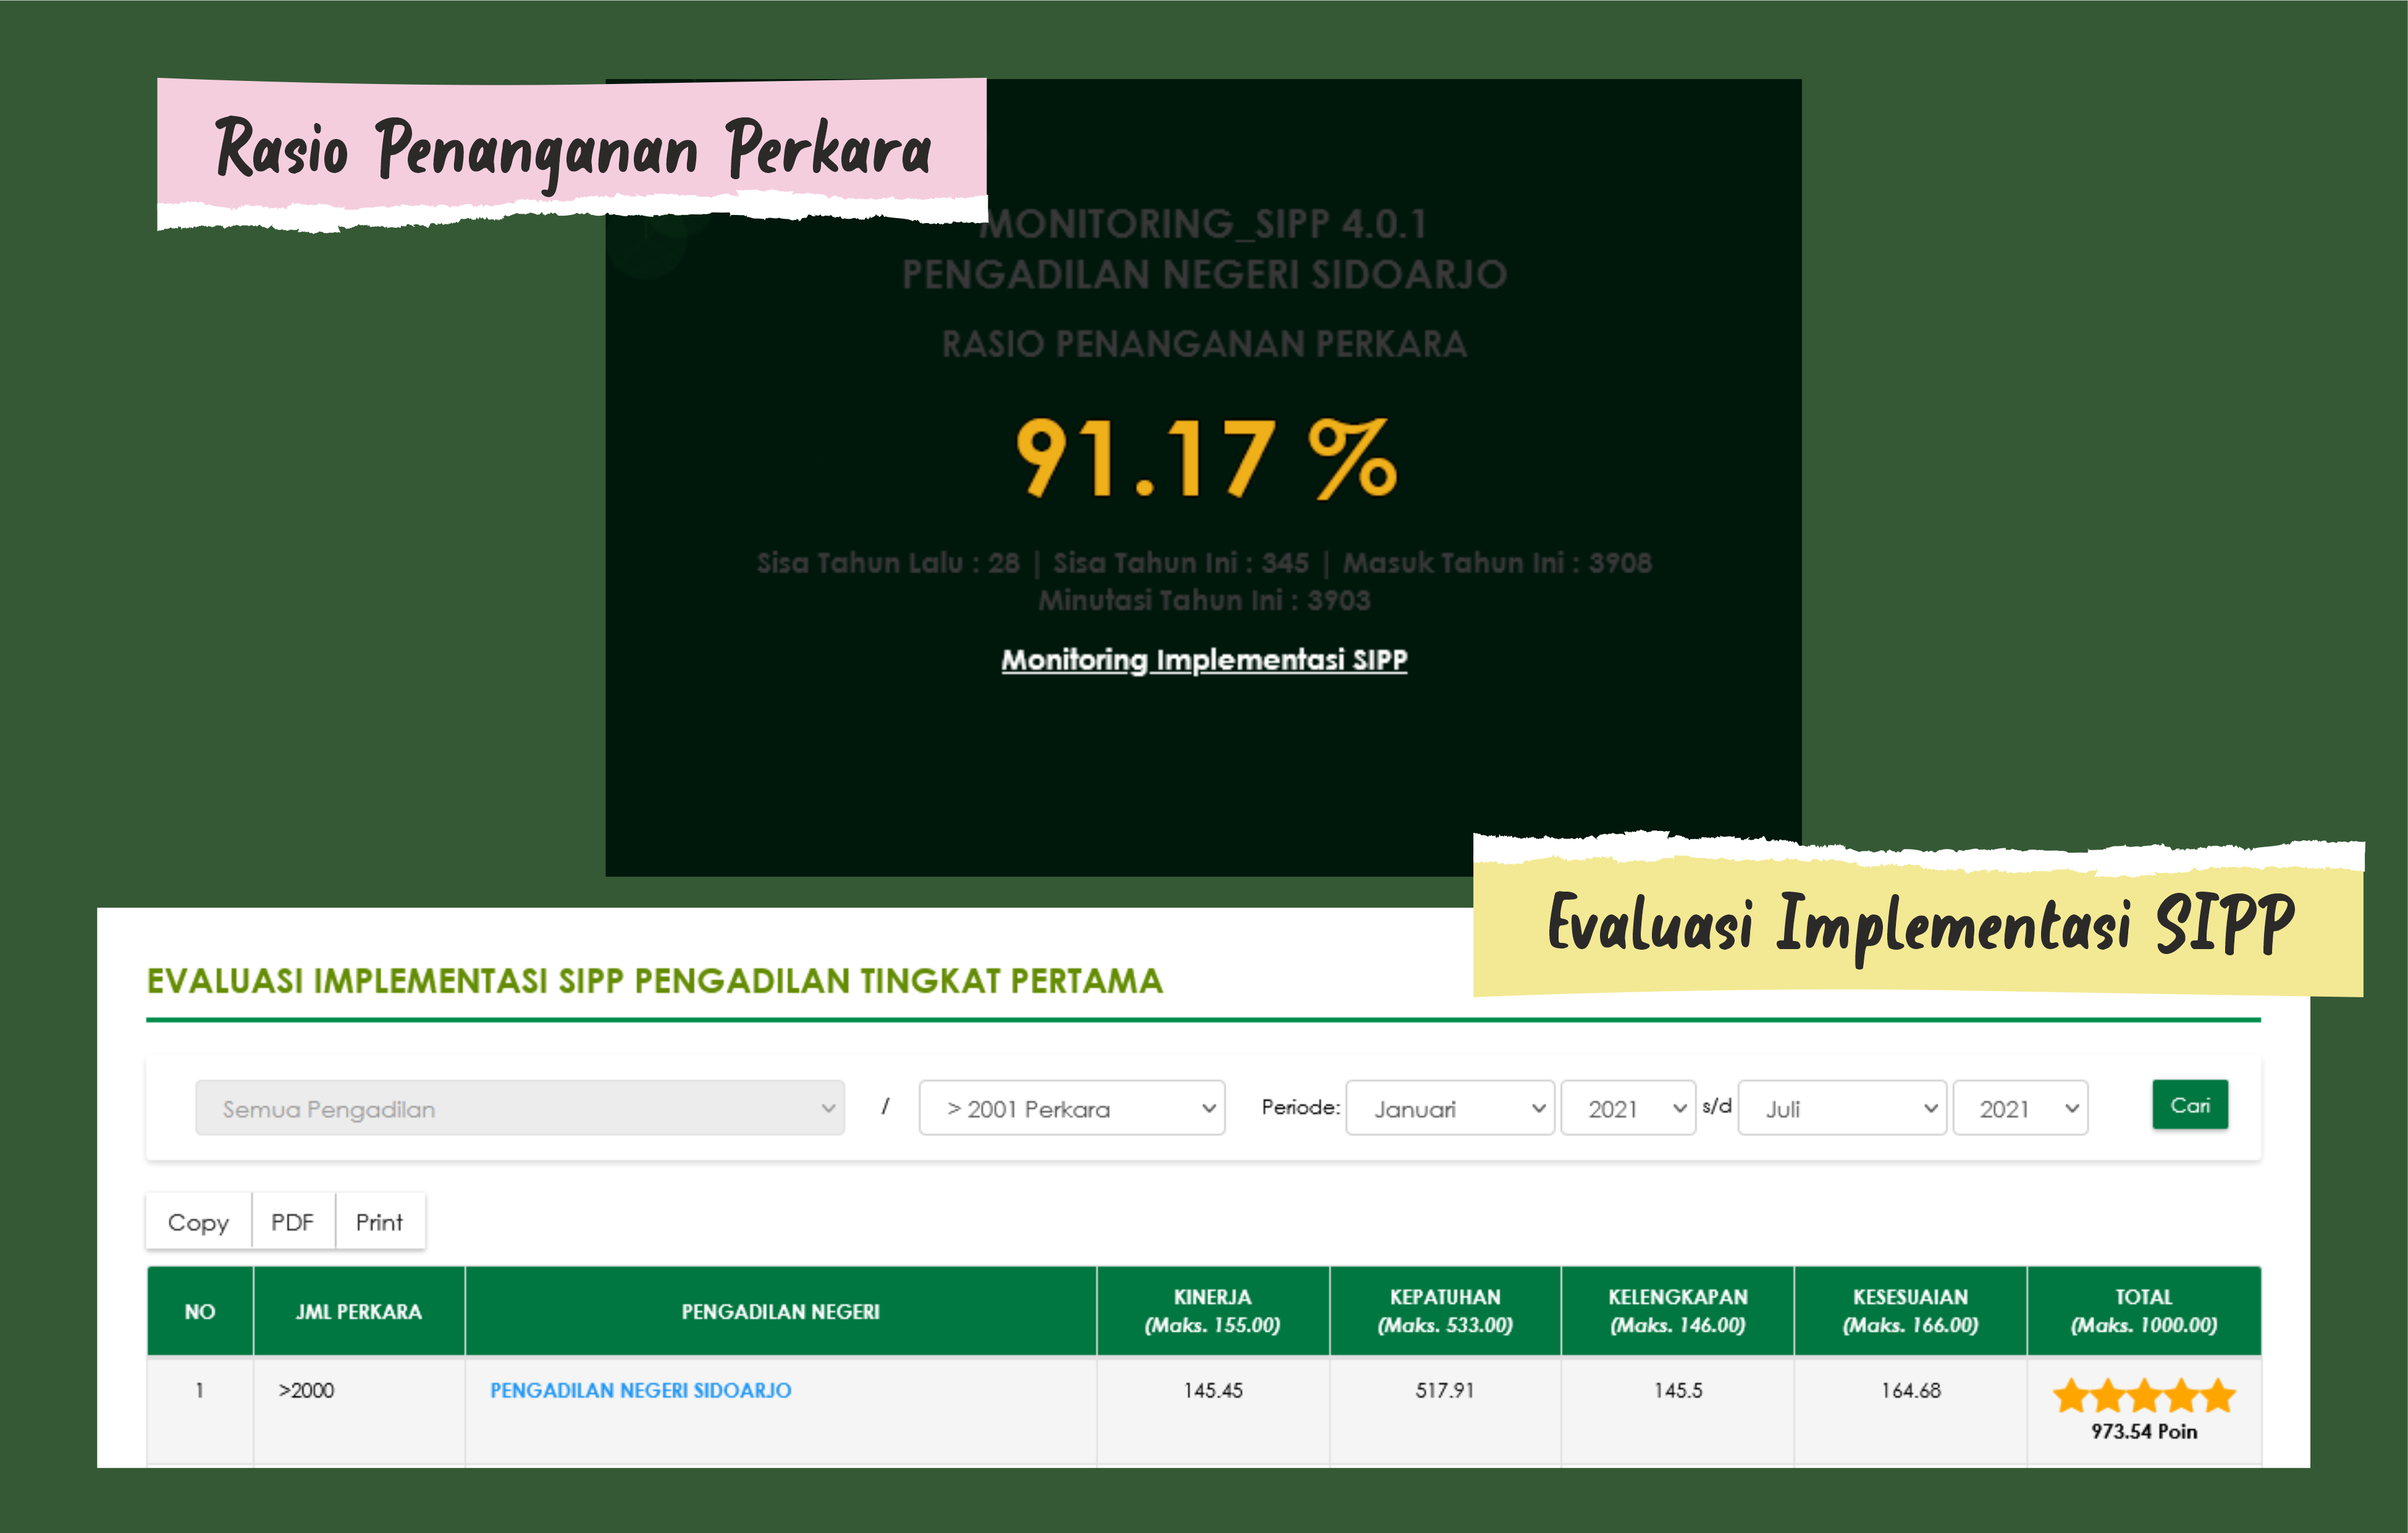Sort by the KINERJA column header
Screen dimensions: 2408x1533
[1213, 1311]
